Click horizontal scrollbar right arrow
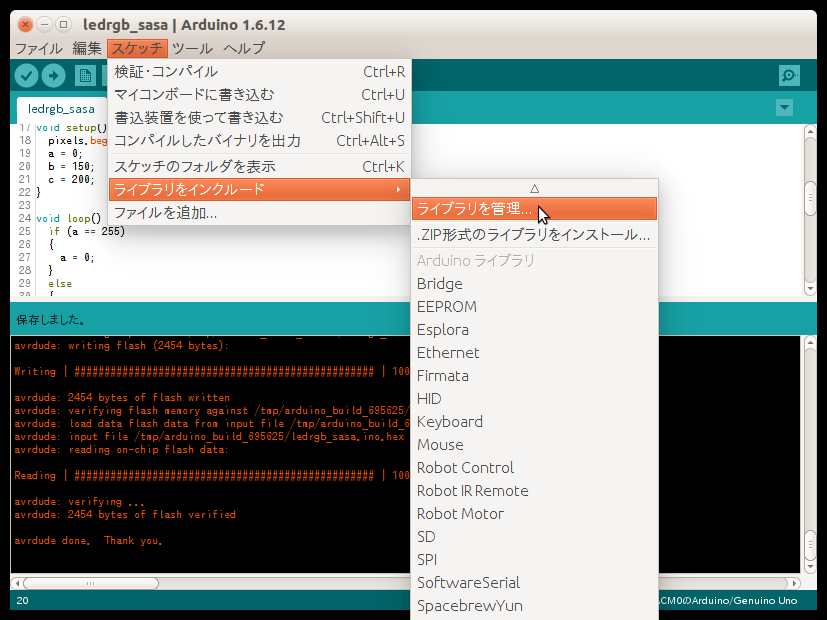The height and width of the screenshot is (620, 827). (x=794, y=584)
